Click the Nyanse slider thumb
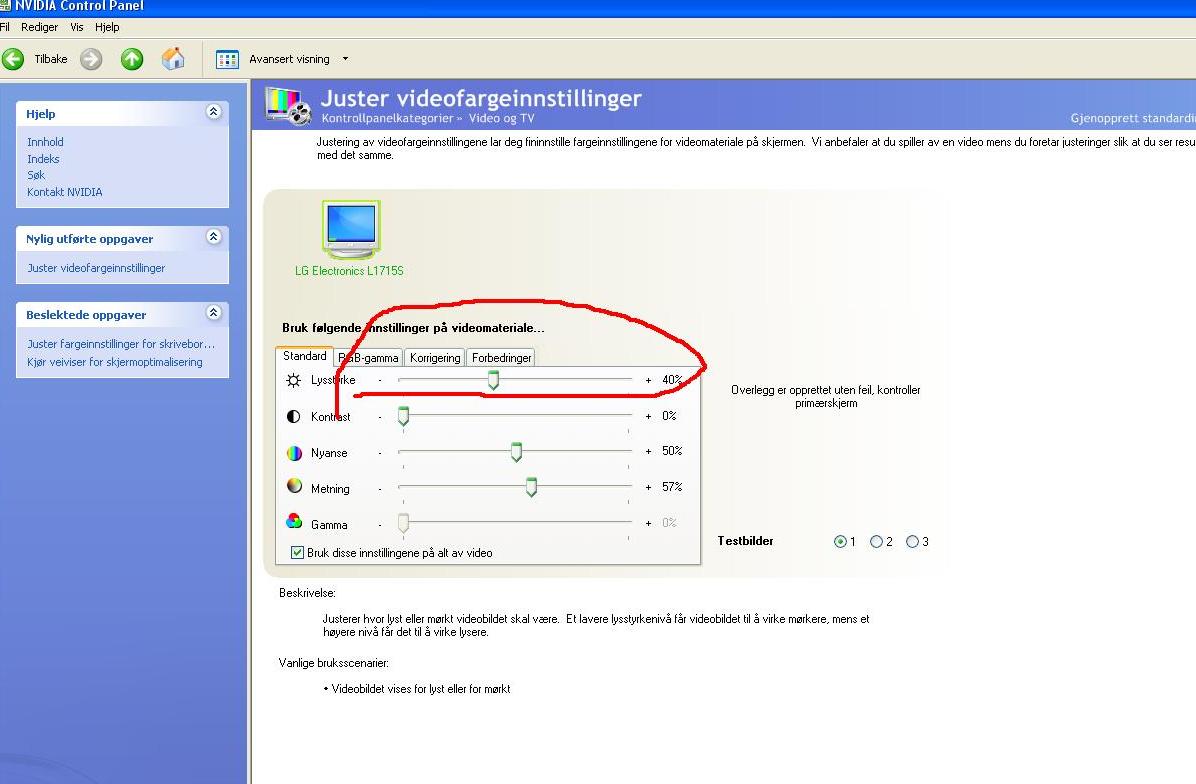The width and height of the screenshot is (1196, 784). [516, 451]
